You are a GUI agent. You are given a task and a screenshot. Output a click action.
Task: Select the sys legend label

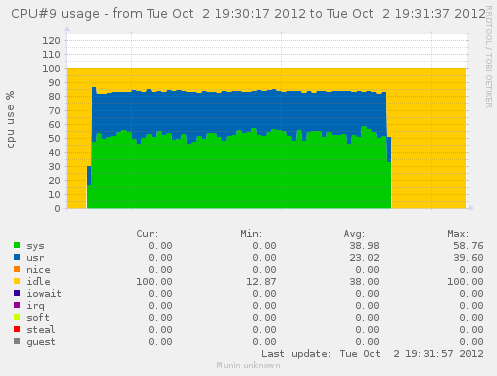[35, 246]
